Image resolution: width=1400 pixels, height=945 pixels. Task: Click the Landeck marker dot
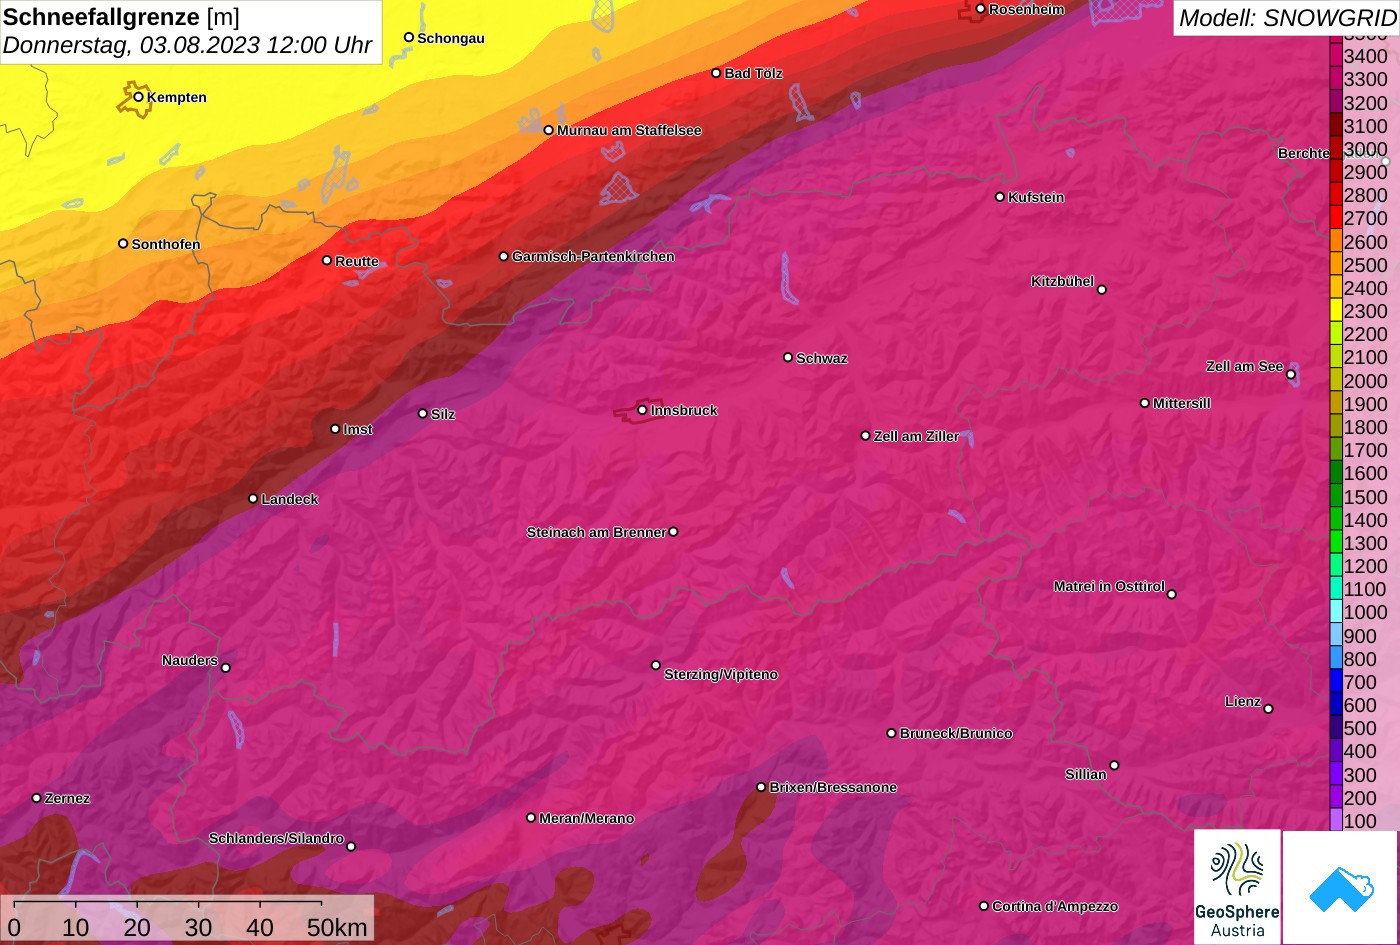[x=253, y=499]
